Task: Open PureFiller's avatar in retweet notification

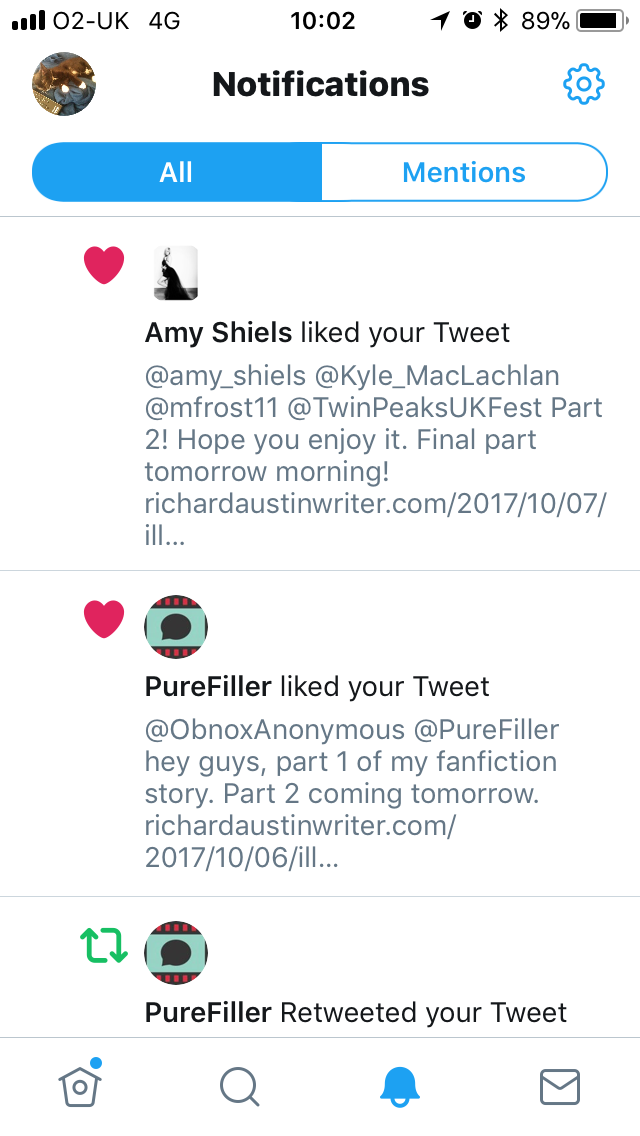Action: (176, 952)
